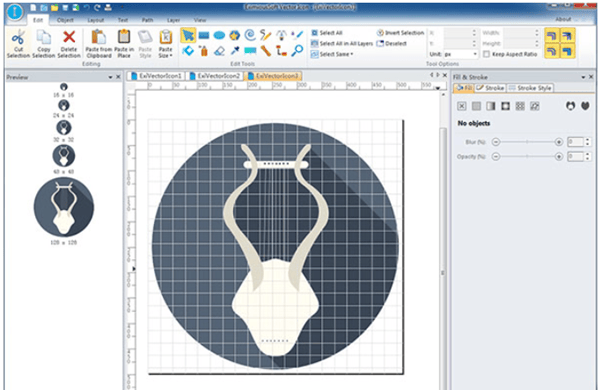Open the Unit px dropdown

tap(475, 54)
